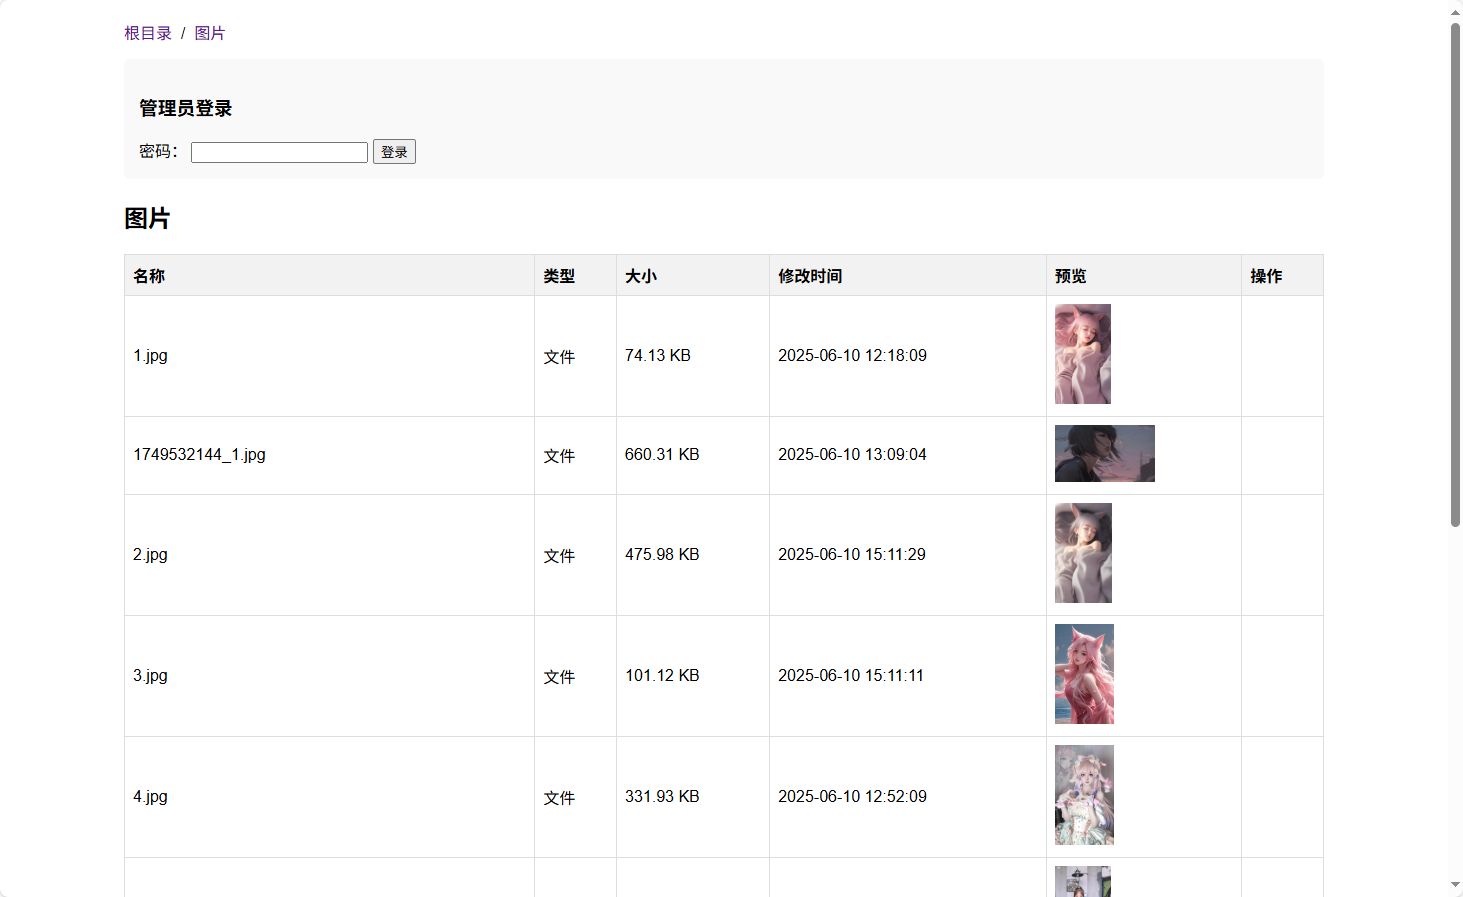The image size is (1463, 897).
Task: Click the scrollbar down arrow
Action: pos(1455,886)
